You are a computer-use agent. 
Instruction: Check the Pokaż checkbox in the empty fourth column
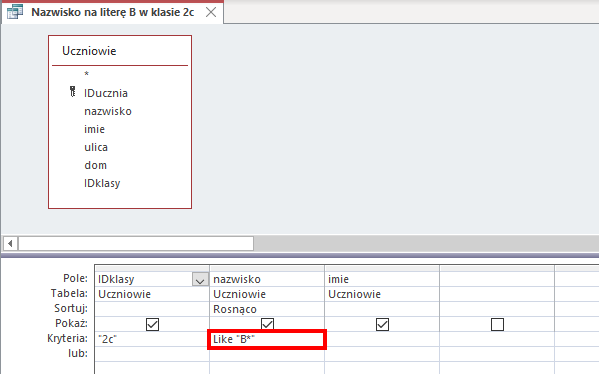coord(497,324)
